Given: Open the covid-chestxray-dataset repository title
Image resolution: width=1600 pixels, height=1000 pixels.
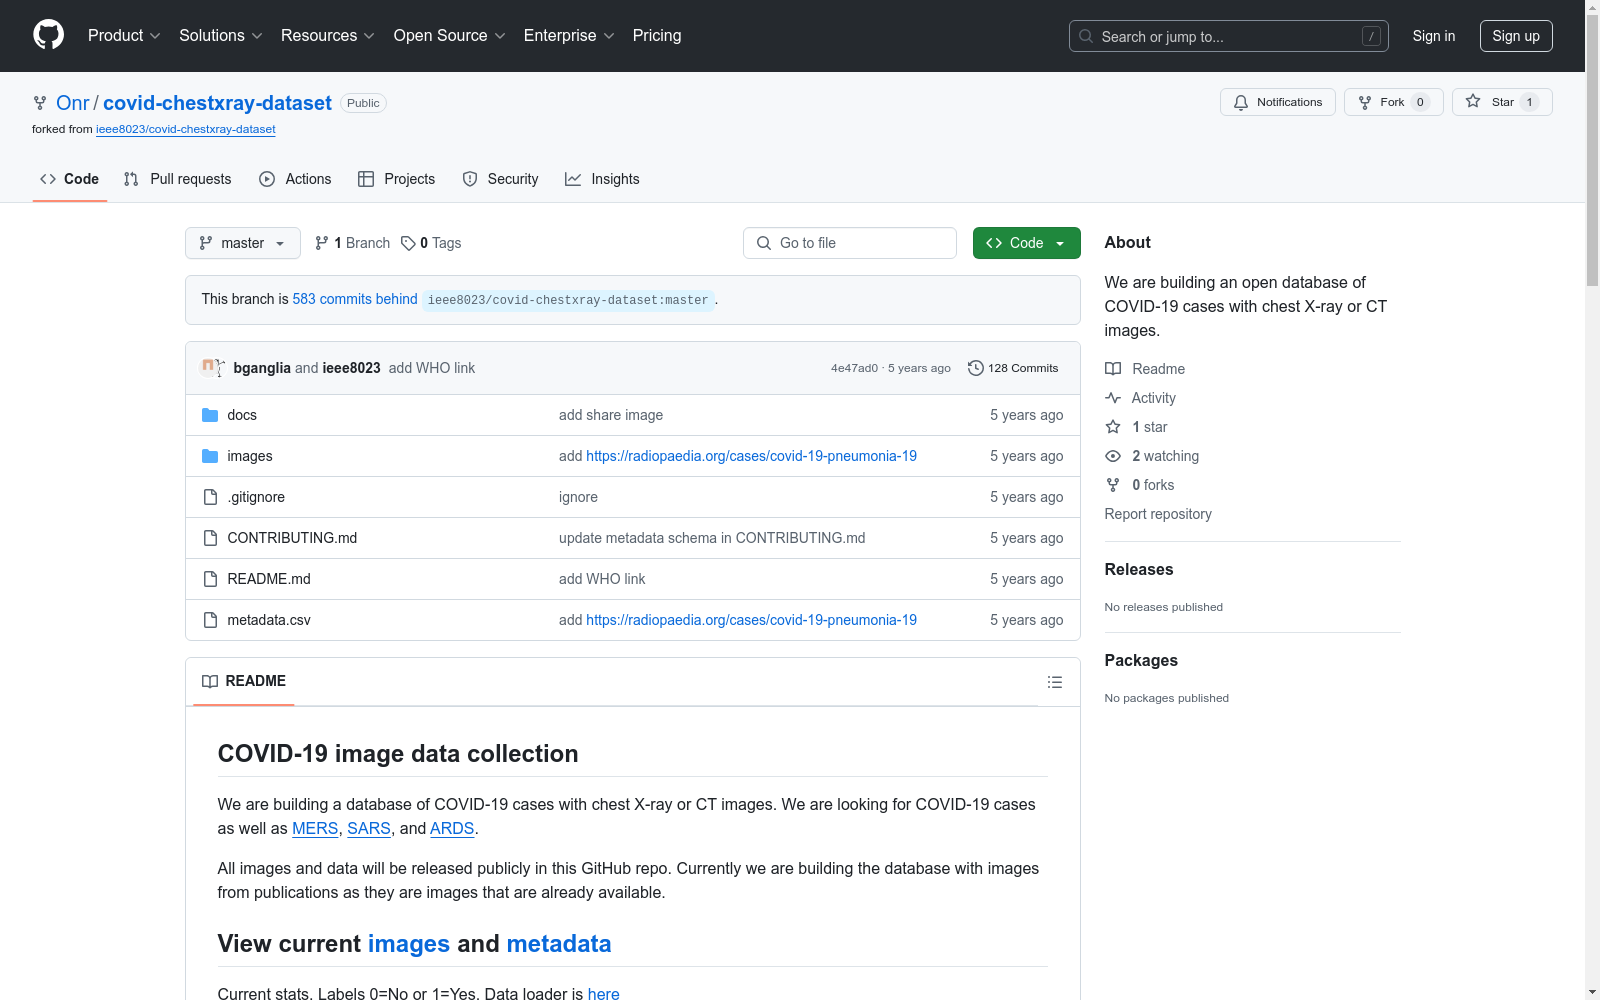Looking at the screenshot, I should click(x=217, y=103).
